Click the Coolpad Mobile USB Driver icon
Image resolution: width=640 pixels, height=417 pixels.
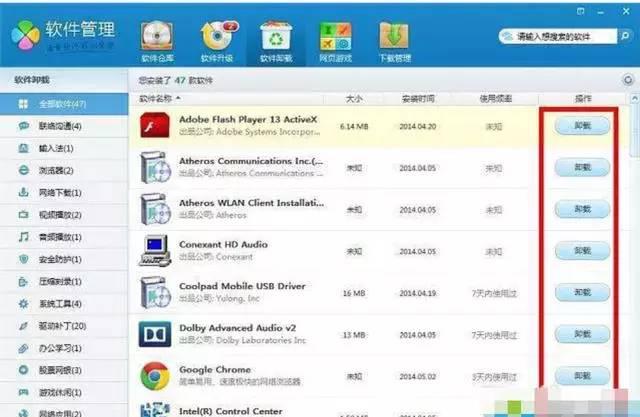(x=155, y=292)
